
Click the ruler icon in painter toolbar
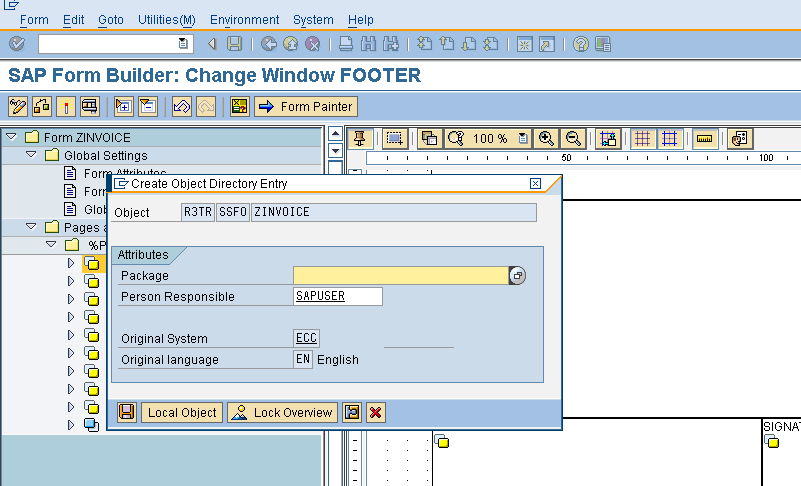(704, 138)
